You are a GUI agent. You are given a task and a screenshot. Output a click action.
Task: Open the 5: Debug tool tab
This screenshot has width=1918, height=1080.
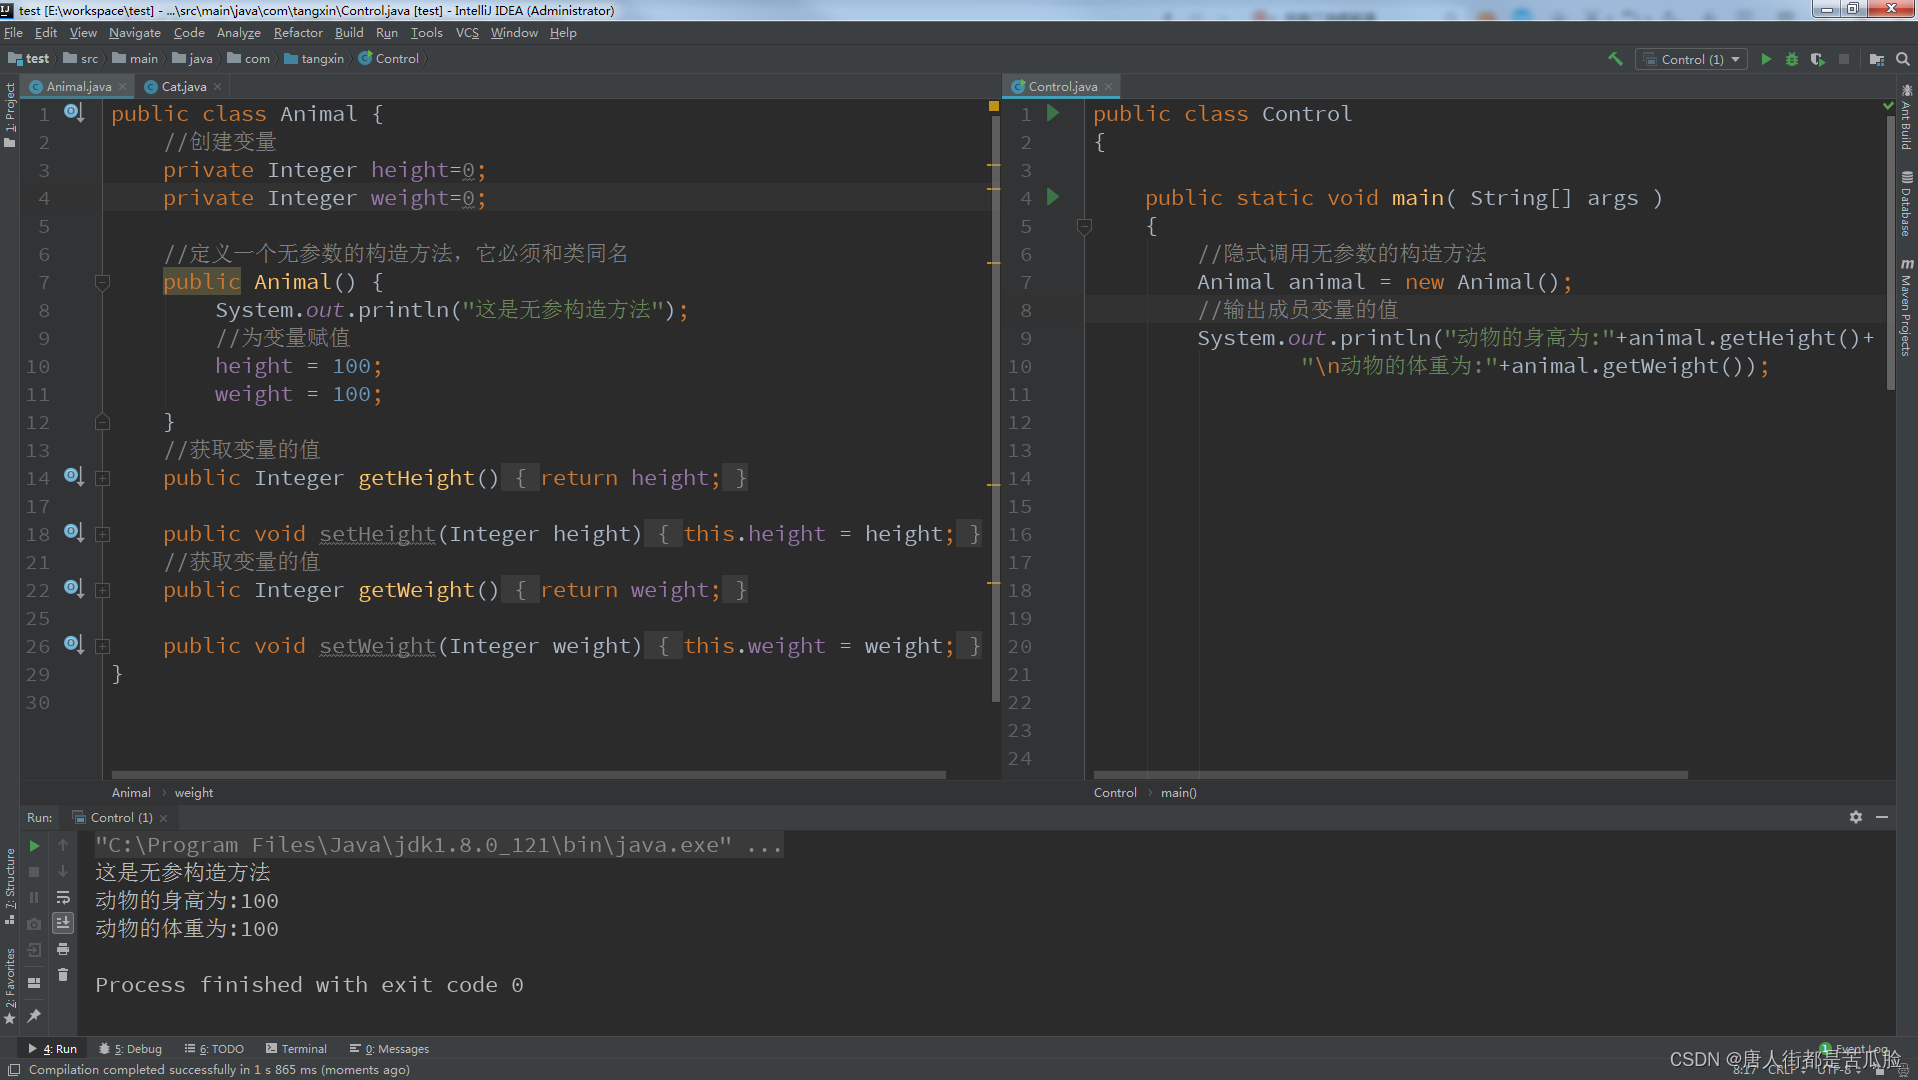coord(131,1049)
